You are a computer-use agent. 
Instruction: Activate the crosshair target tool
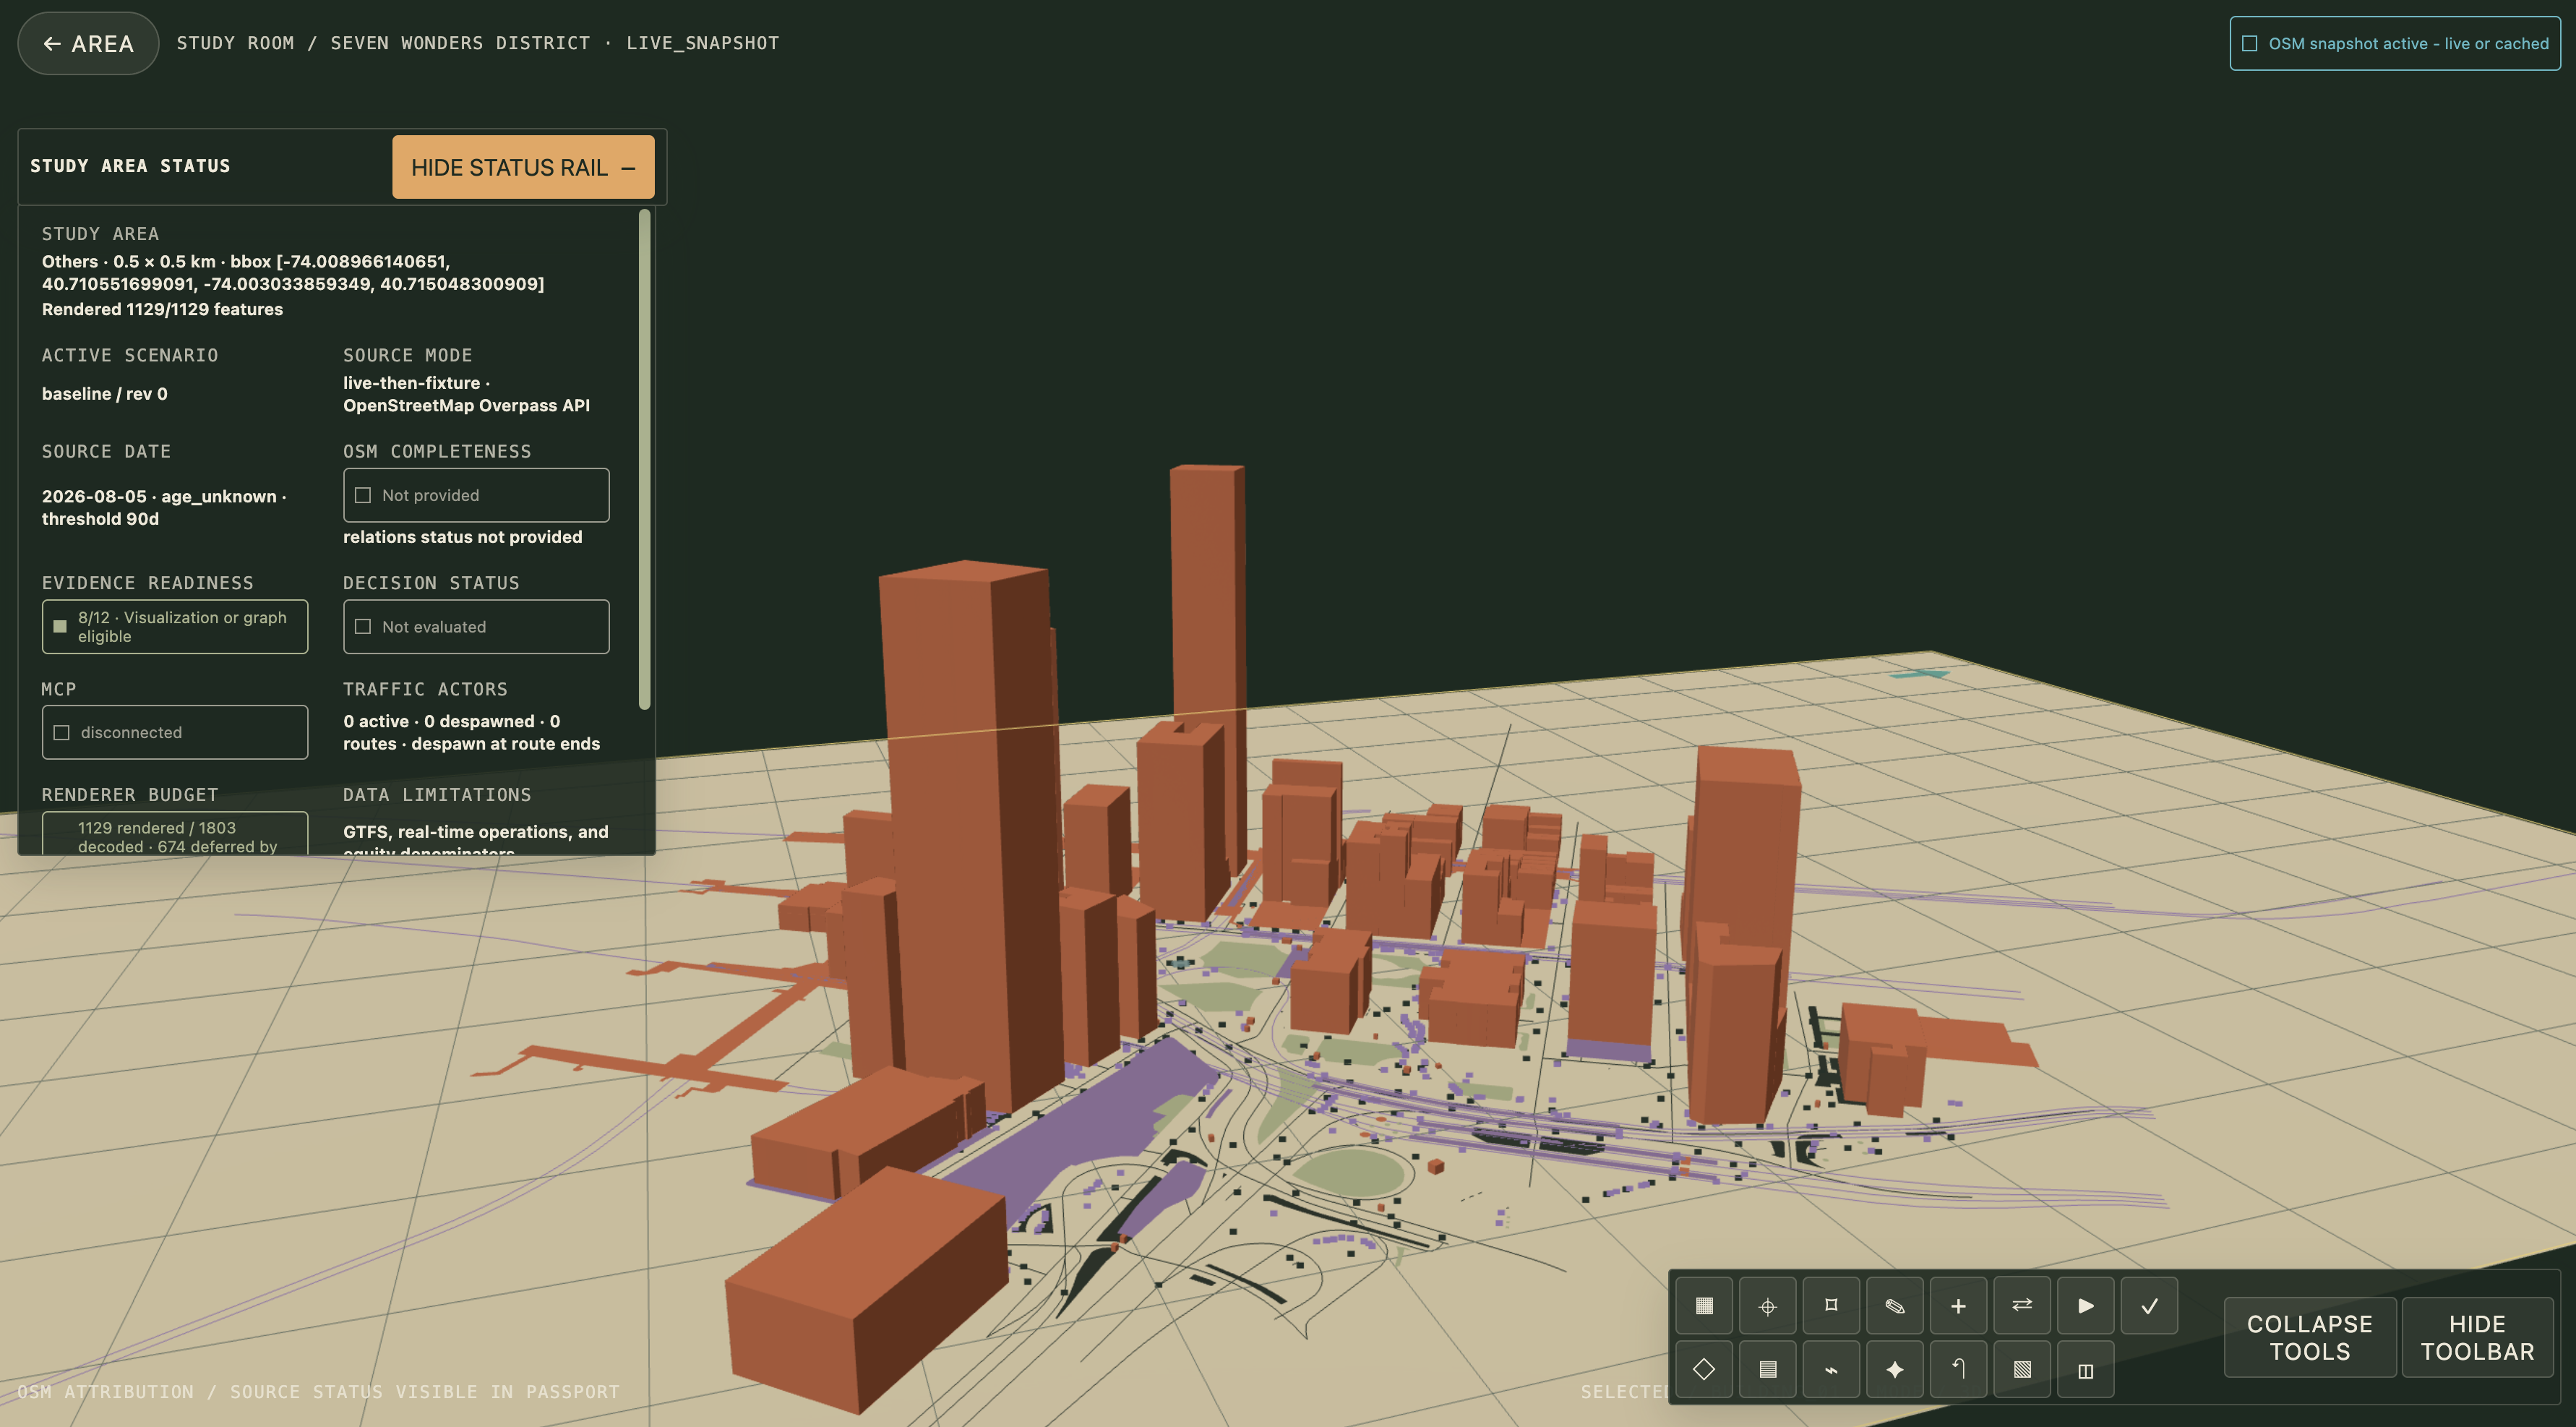[x=1767, y=1305]
